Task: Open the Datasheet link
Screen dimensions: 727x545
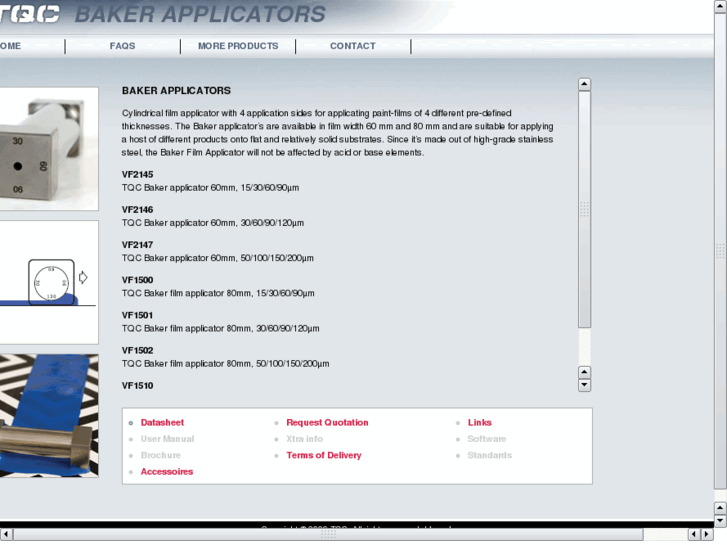Action: point(162,423)
